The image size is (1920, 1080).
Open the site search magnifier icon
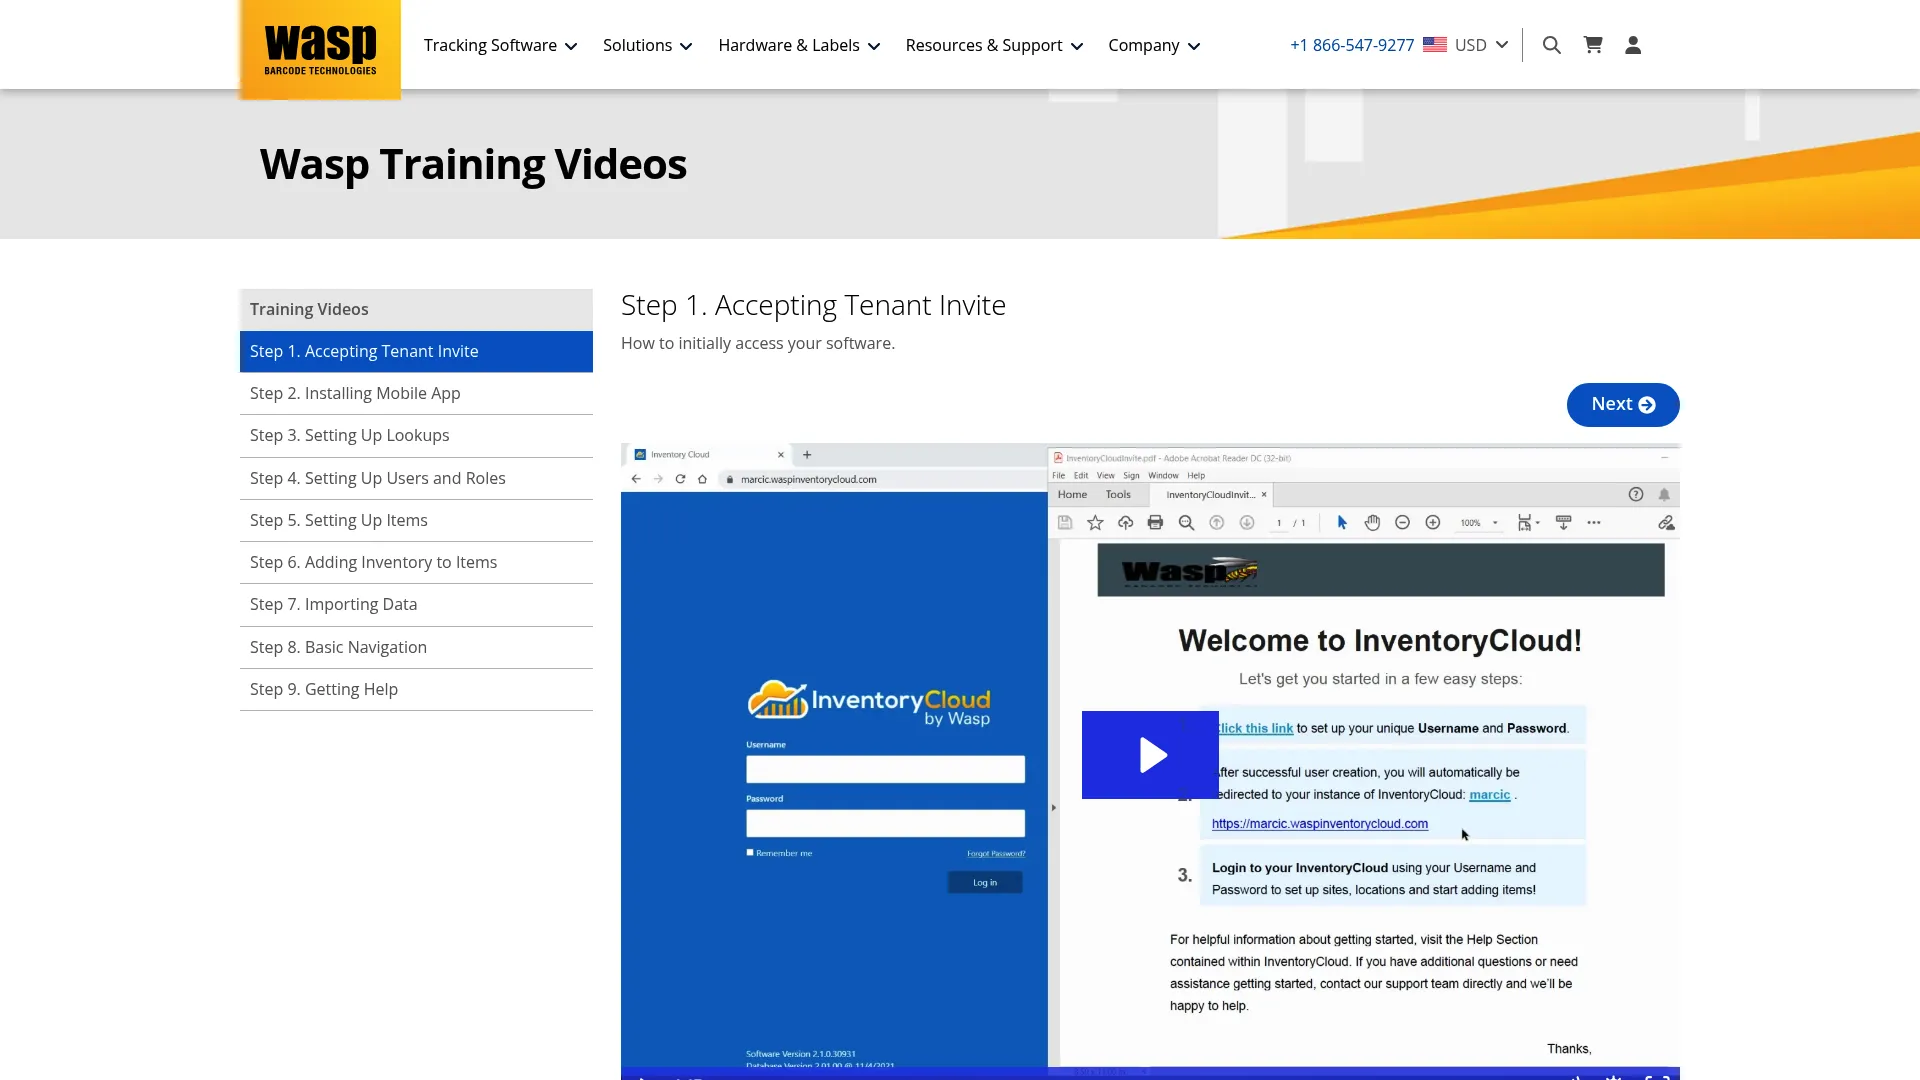pos(1552,45)
